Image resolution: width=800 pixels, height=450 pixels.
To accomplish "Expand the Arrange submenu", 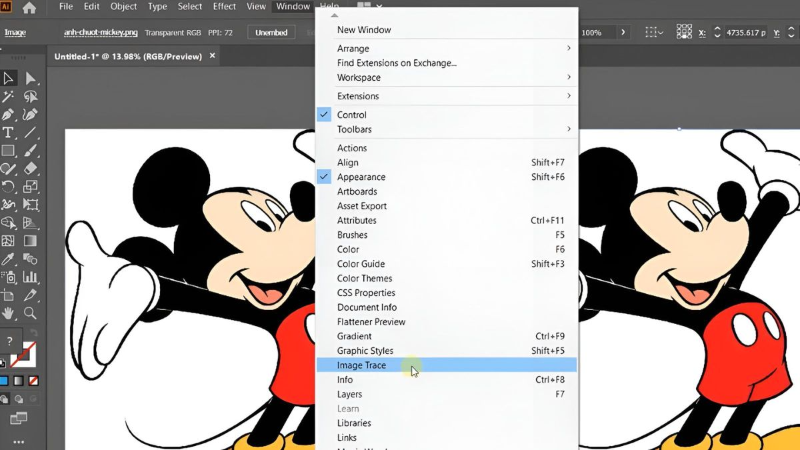I will [x=447, y=48].
